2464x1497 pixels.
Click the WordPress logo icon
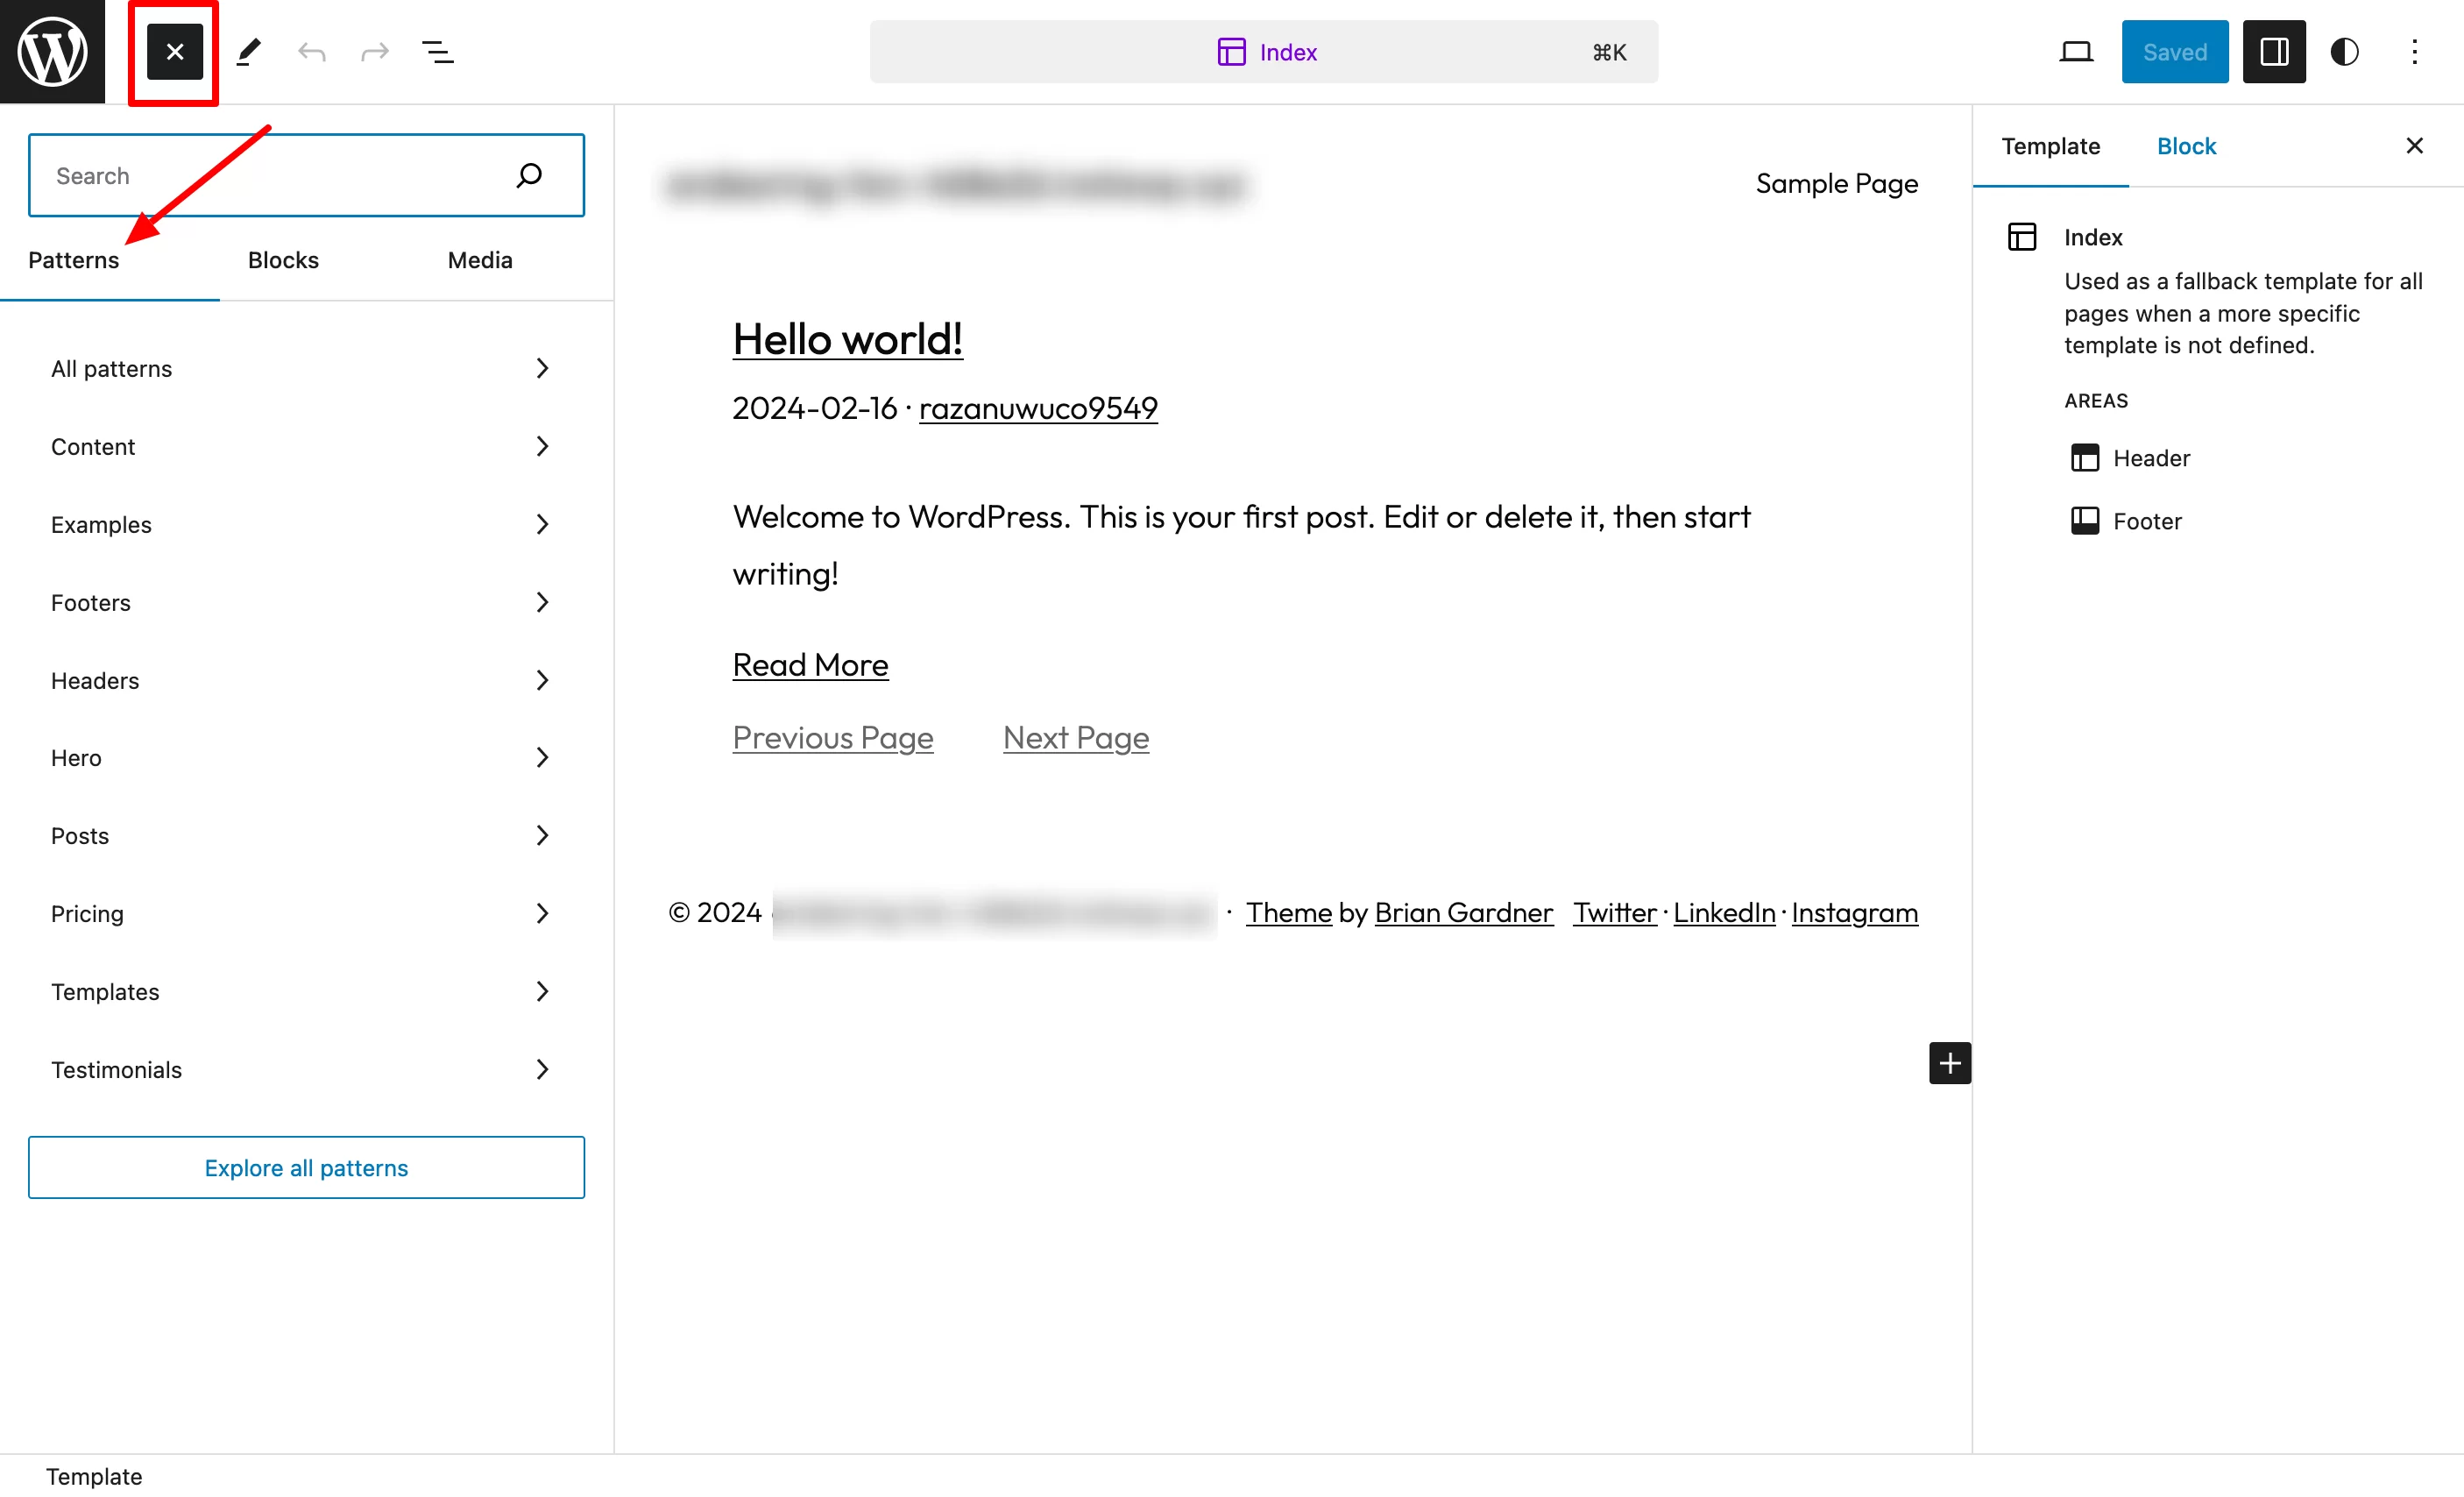click(51, 51)
